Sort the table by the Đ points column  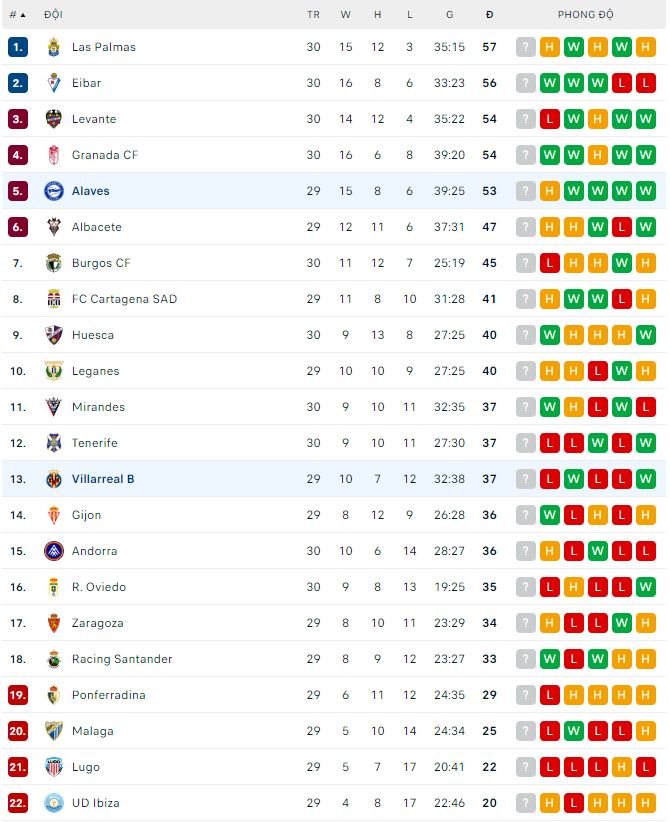point(489,15)
